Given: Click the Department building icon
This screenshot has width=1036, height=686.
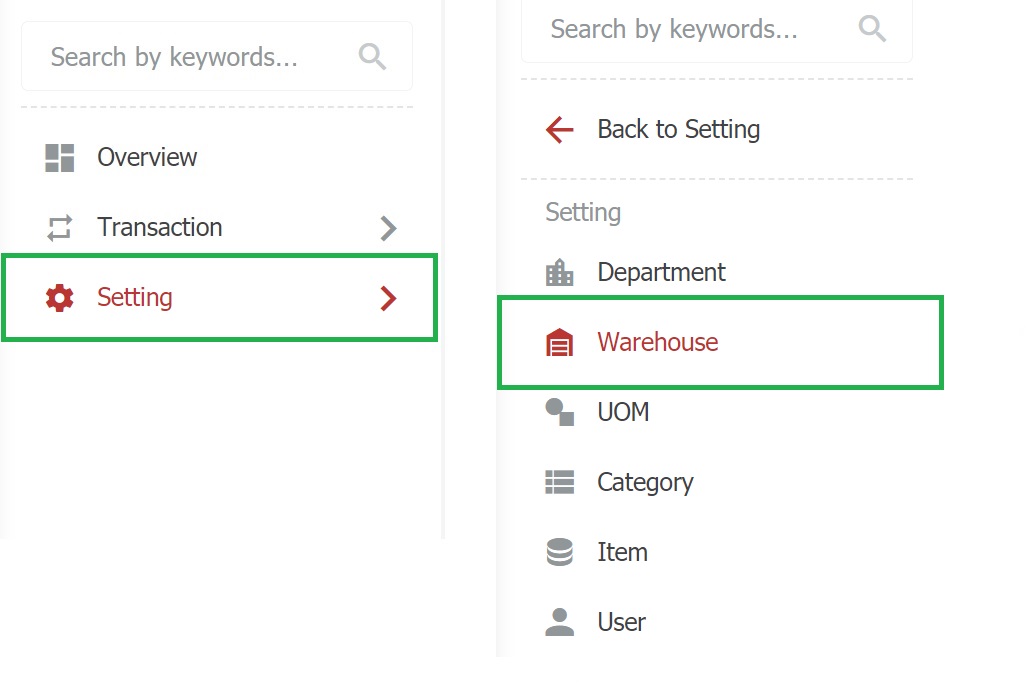Looking at the screenshot, I should [x=560, y=272].
